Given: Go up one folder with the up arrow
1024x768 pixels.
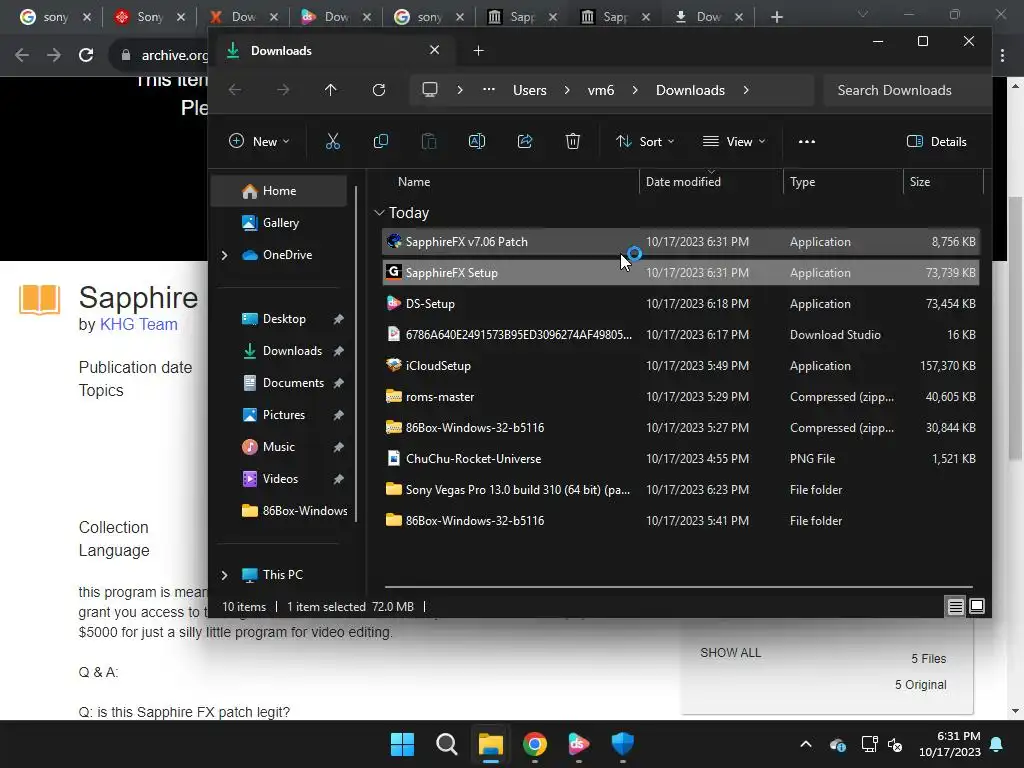Looking at the screenshot, I should tap(330, 90).
